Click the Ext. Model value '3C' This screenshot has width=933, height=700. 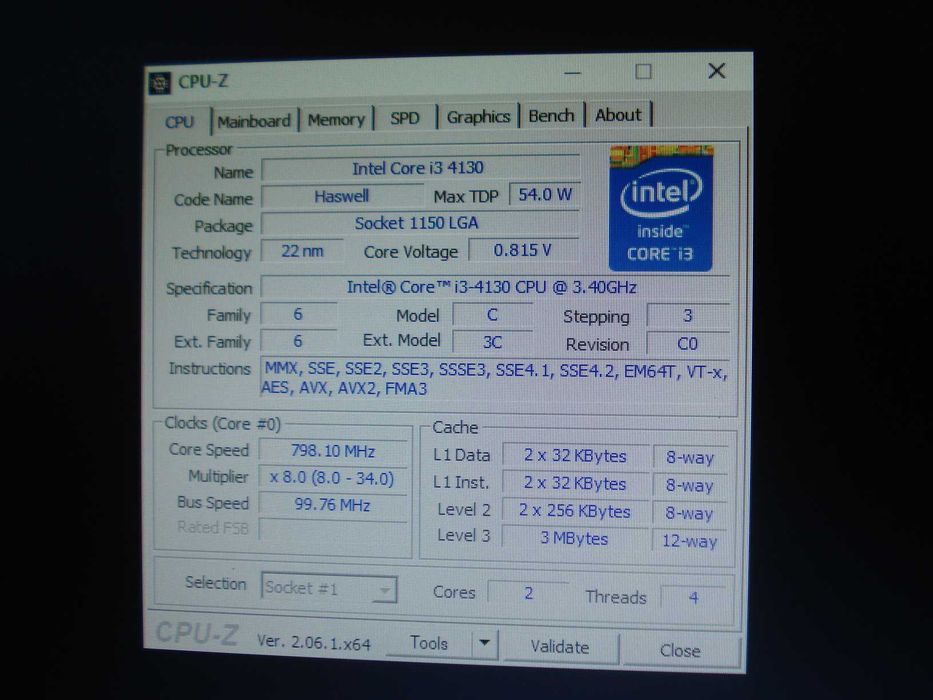click(492, 342)
